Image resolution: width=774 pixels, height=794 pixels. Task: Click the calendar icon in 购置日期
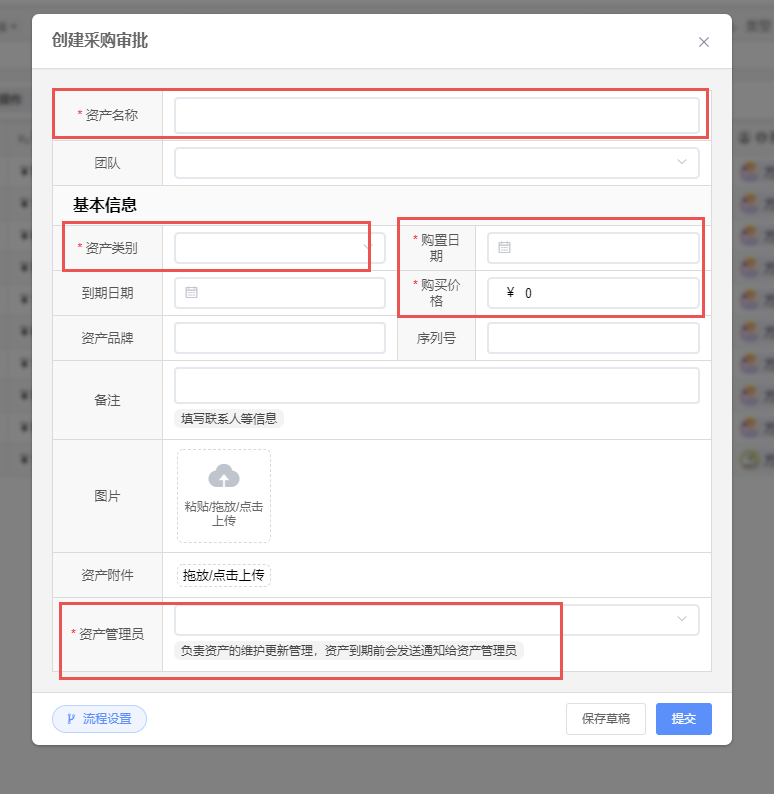[504, 248]
